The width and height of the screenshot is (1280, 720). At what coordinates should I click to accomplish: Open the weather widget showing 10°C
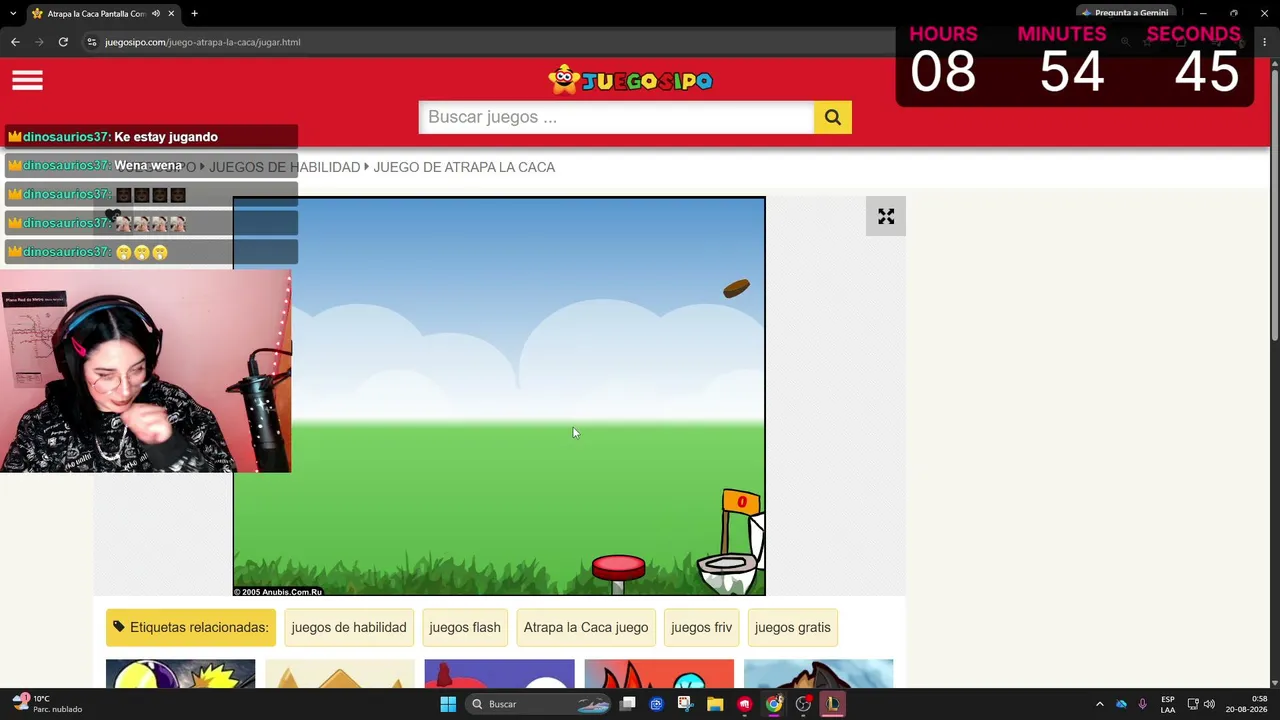(x=48, y=704)
